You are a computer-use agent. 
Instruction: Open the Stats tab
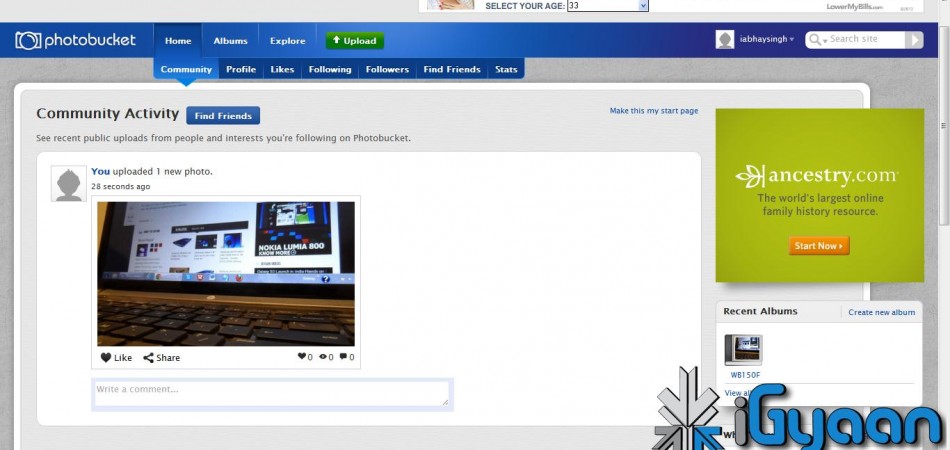(x=506, y=70)
